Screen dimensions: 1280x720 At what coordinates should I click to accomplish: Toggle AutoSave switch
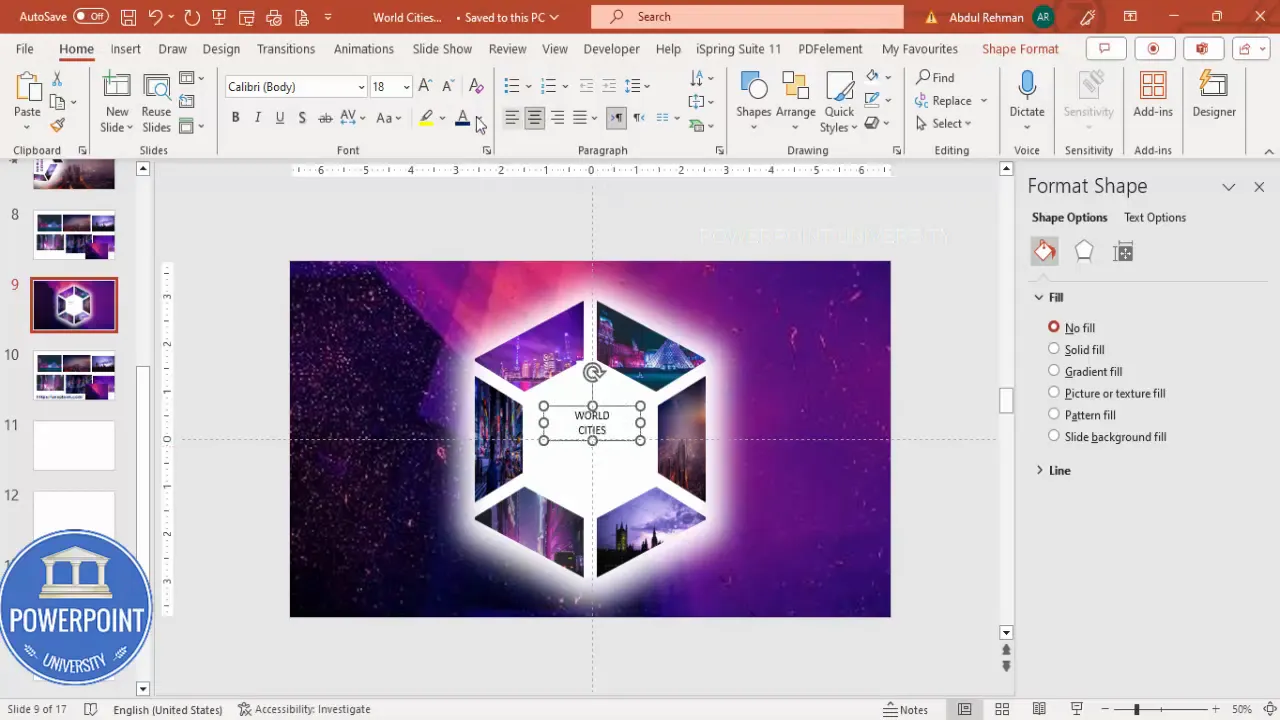click(x=91, y=17)
